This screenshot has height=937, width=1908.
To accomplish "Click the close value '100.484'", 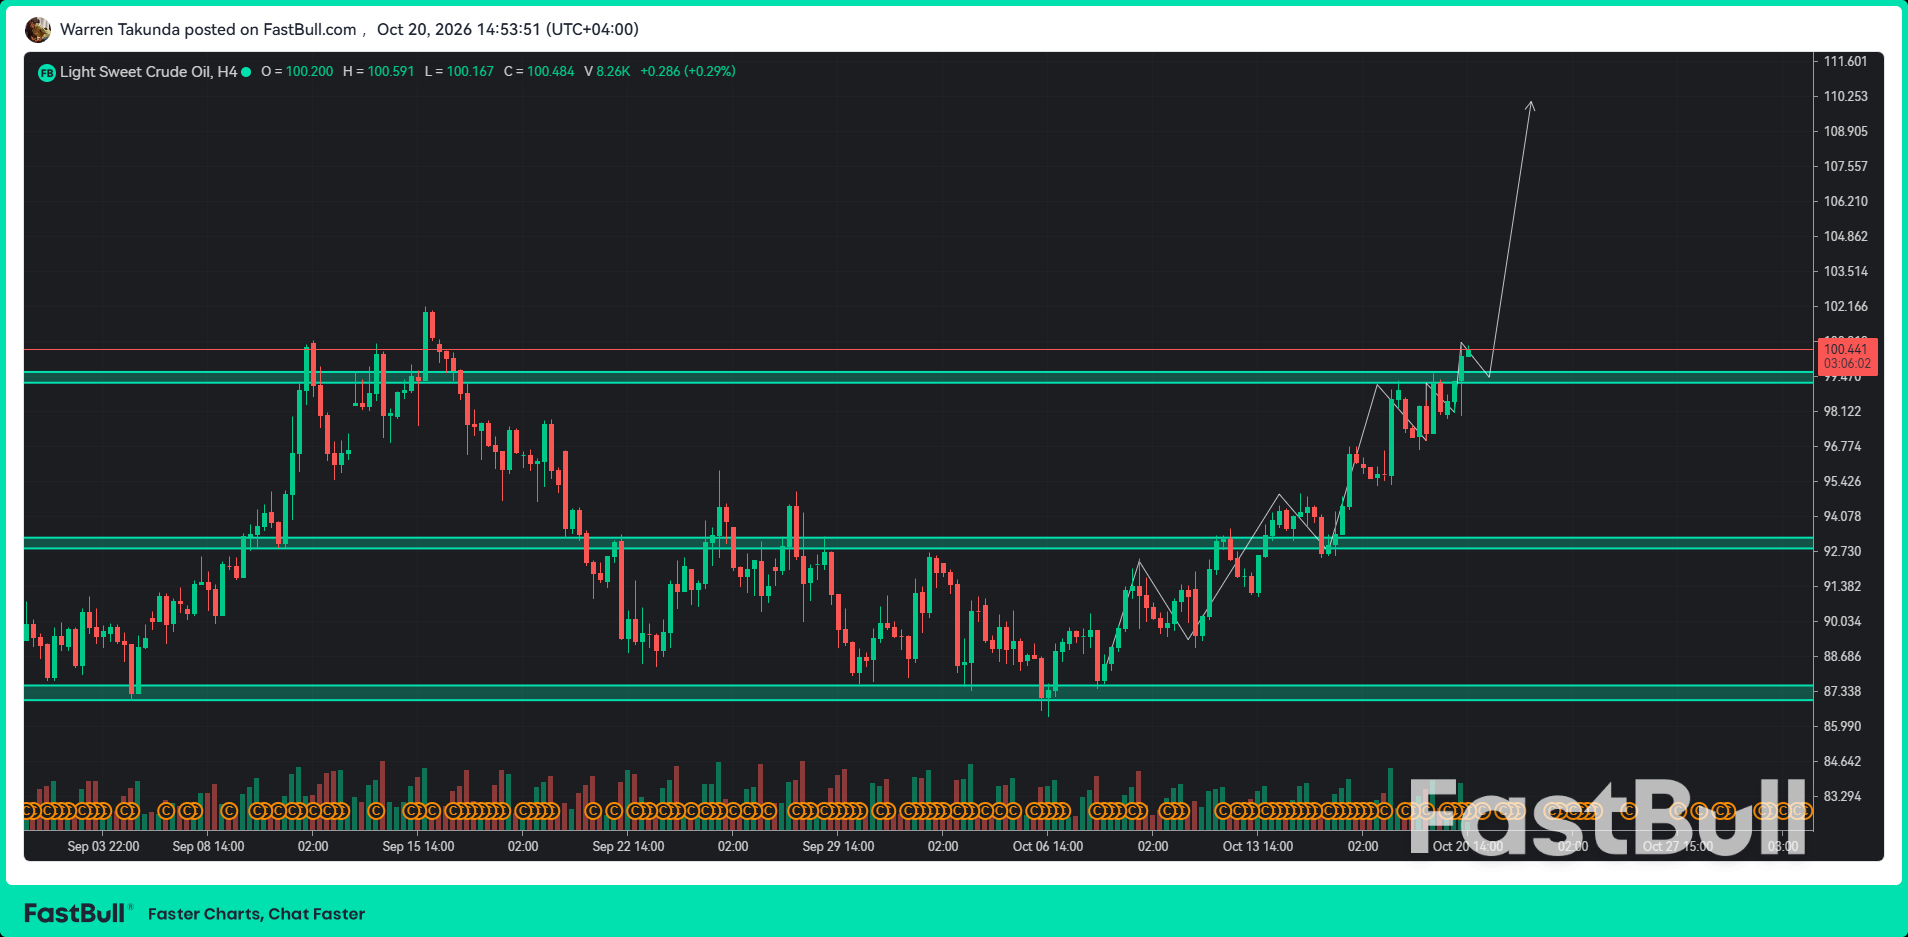I will point(551,72).
